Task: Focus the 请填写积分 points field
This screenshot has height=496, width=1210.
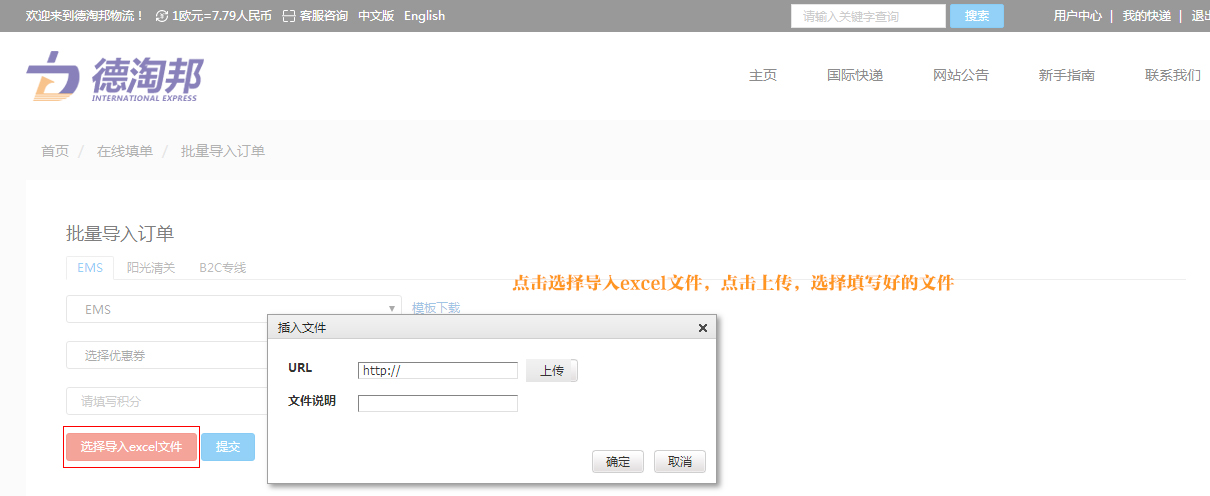Action: (x=167, y=401)
